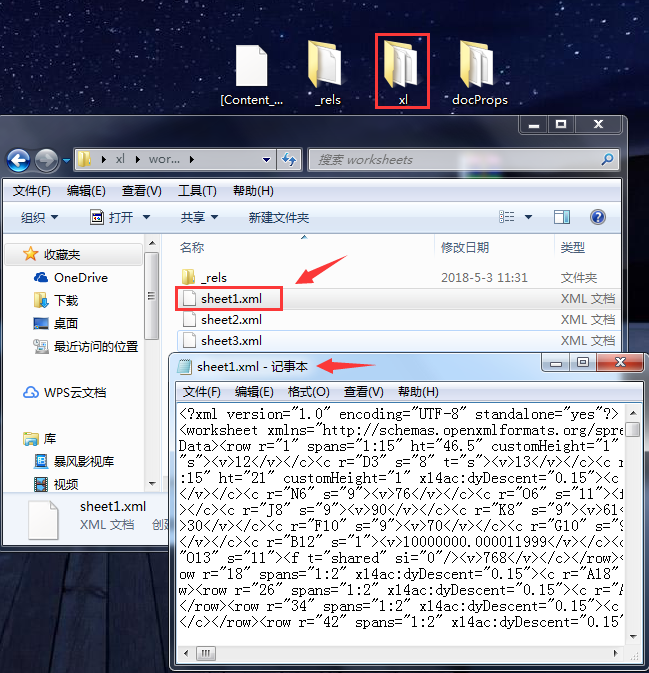Click Notepad horizontal scroll right arrow
Screen dimensions: 649x673
616,654
